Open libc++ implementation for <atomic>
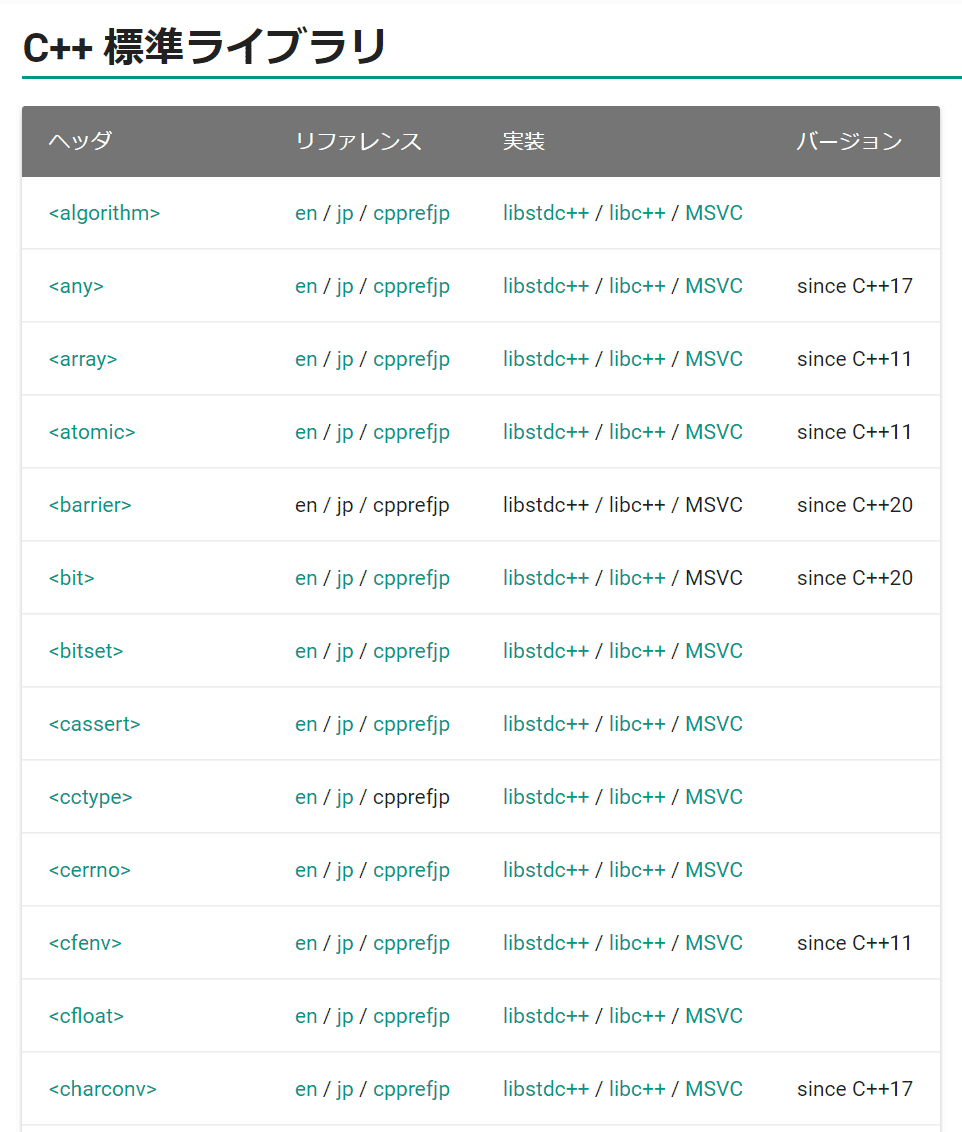This screenshot has width=962, height=1132. (637, 432)
